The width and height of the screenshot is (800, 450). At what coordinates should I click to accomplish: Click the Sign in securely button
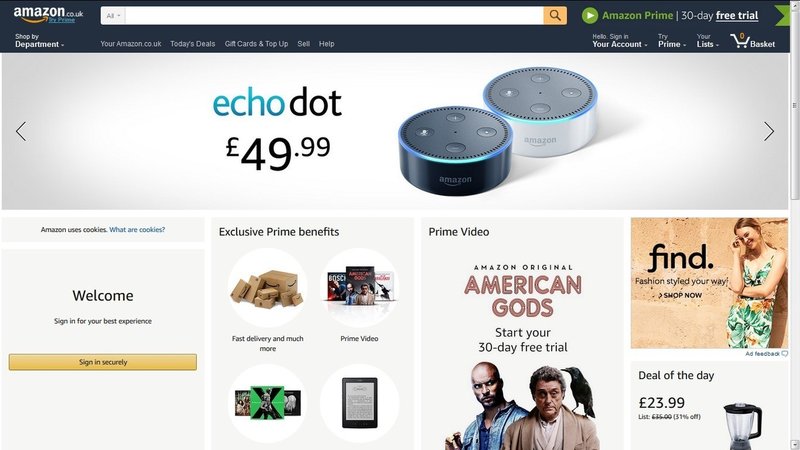click(103, 362)
